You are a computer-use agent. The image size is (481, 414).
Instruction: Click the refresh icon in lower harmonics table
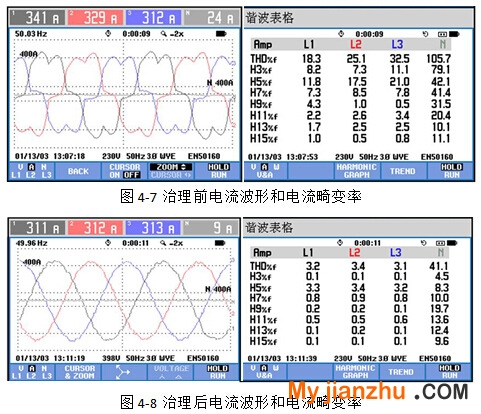point(424,243)
